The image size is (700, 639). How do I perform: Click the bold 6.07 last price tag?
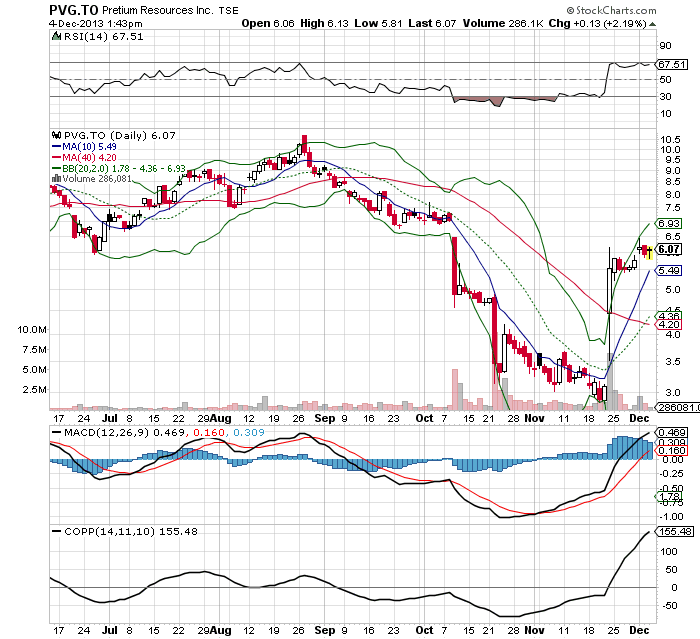tap(668, 249)
